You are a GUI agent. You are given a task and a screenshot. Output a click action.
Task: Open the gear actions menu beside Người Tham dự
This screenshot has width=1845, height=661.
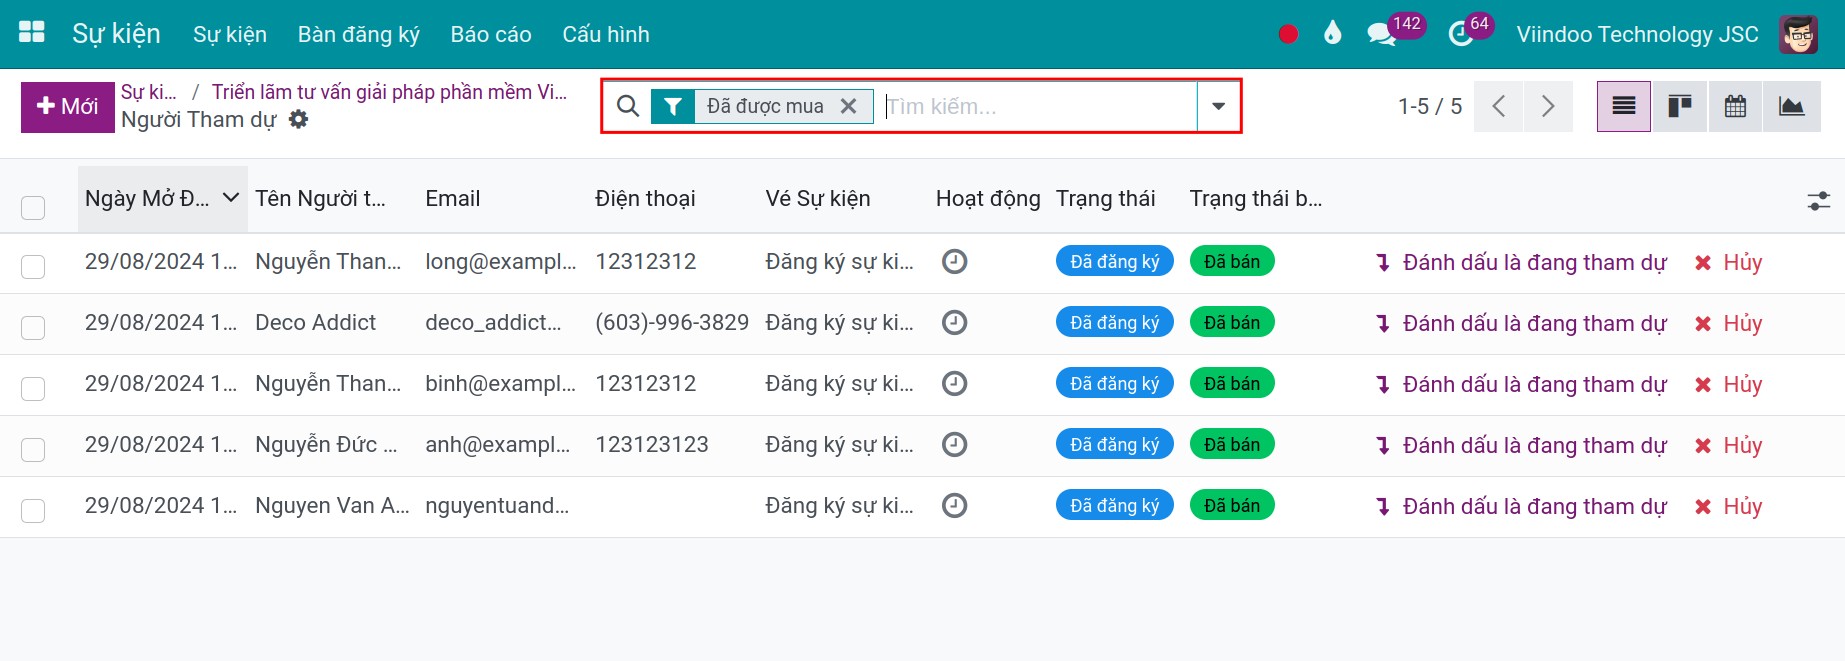298,120
